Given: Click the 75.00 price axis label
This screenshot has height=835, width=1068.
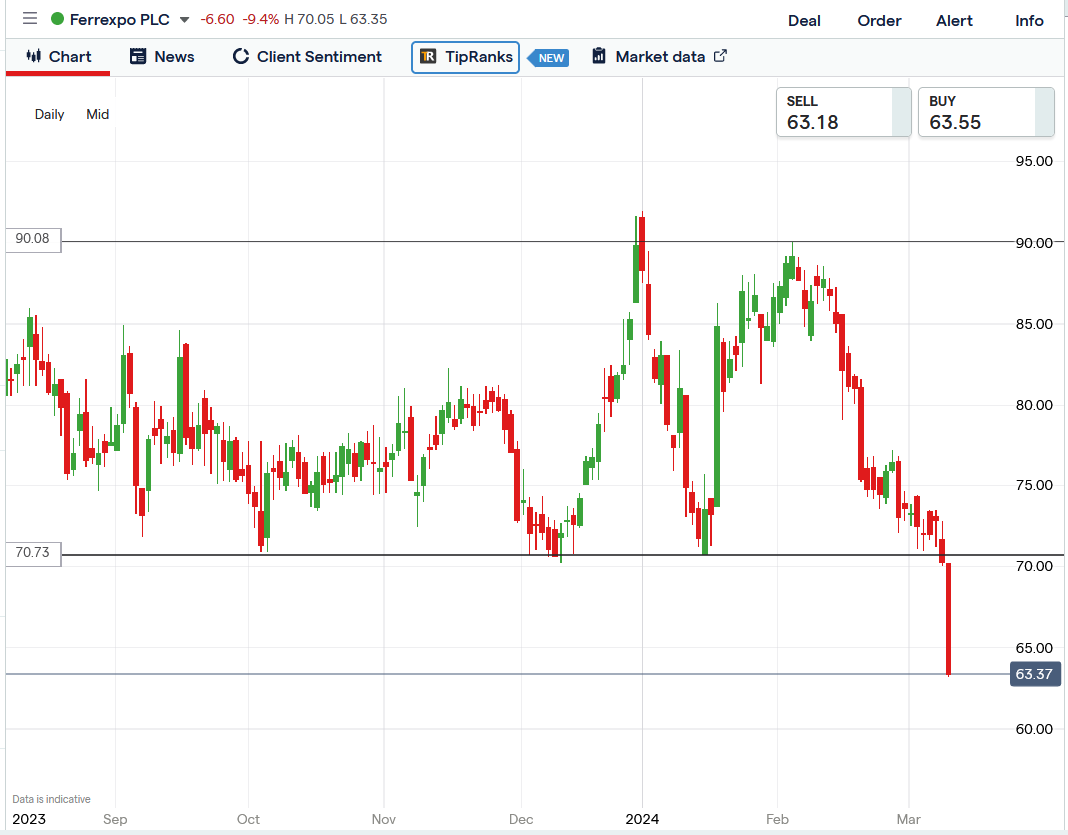Looking at the screenshot, I should tap(1034, 486).
